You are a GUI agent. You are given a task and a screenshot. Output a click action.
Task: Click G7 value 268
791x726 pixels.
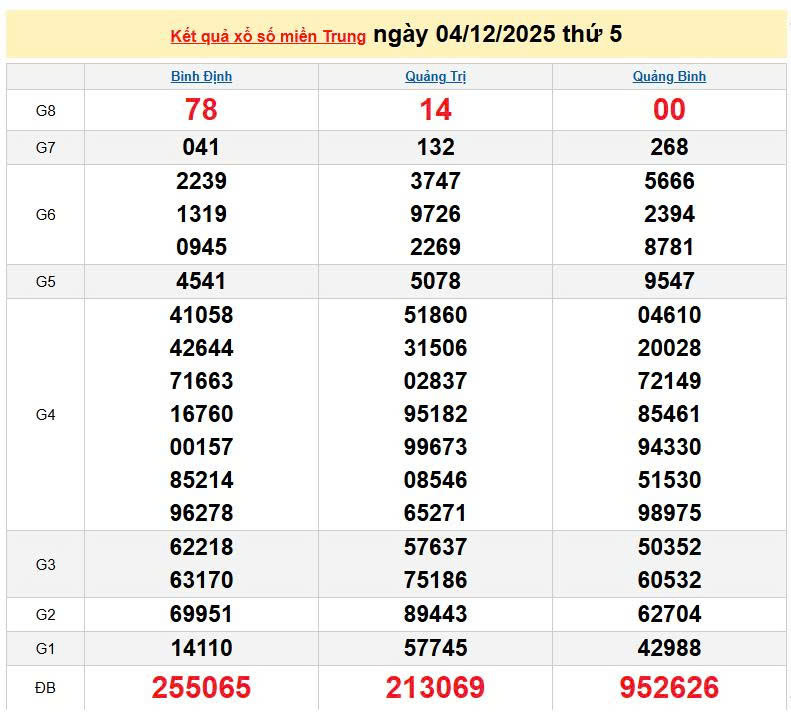coord(669,147)
